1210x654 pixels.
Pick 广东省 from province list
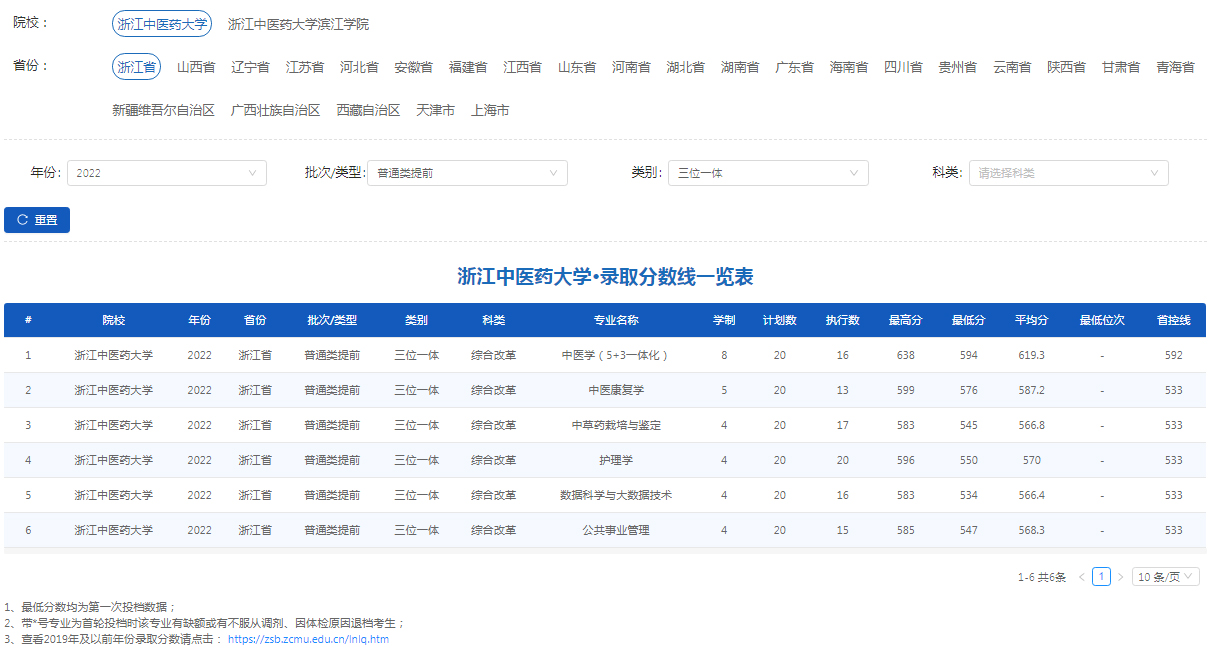[x=794, y=67]
